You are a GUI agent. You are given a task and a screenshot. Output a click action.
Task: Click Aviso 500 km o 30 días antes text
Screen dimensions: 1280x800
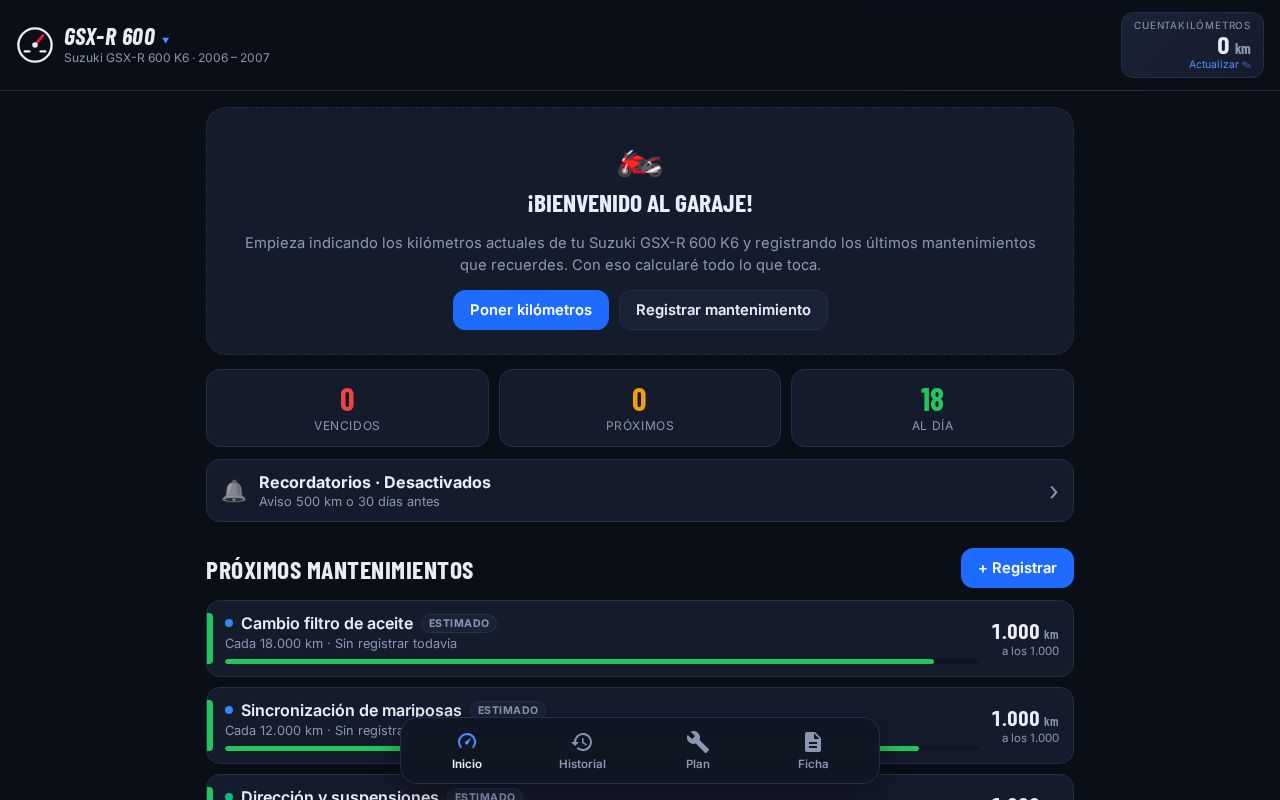(349, 502)
